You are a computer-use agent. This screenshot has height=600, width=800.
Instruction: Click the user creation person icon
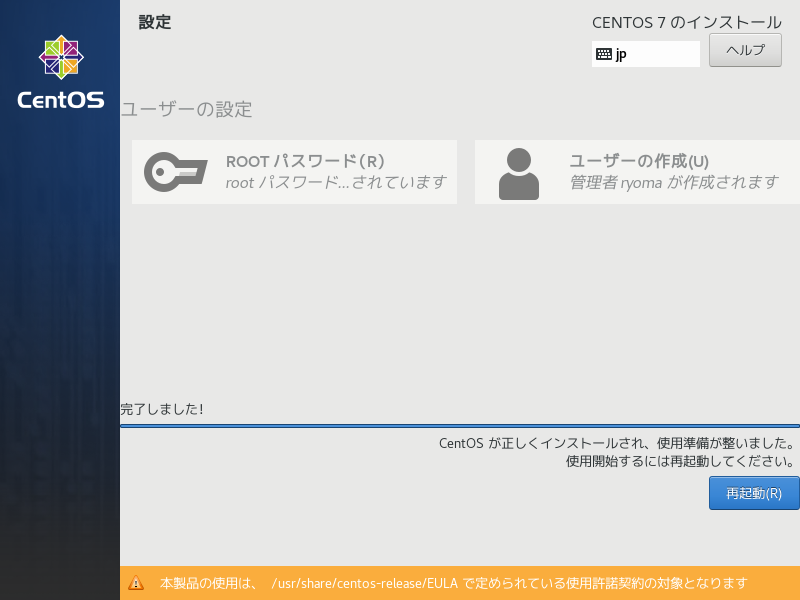pos(518,174)
